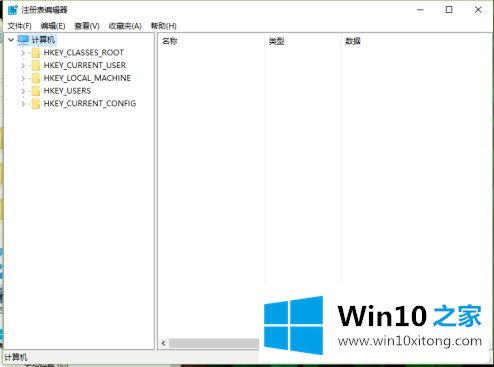Open the 帮助(H) menu
This screenshot has height=367, width=494.
[164, 26]
